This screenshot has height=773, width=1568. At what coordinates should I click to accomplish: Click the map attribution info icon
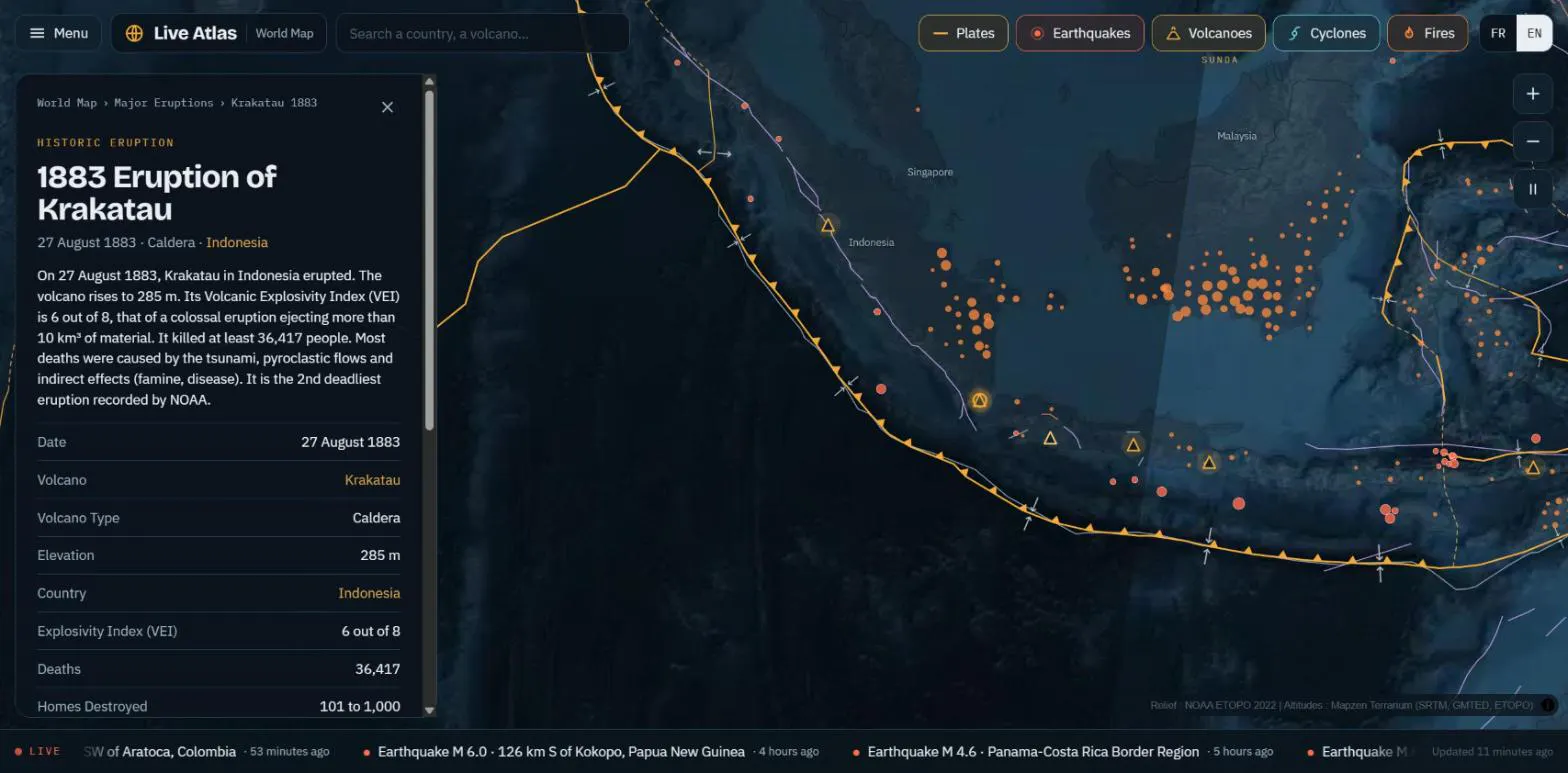pyautogui.click(x=1548, y=705)
